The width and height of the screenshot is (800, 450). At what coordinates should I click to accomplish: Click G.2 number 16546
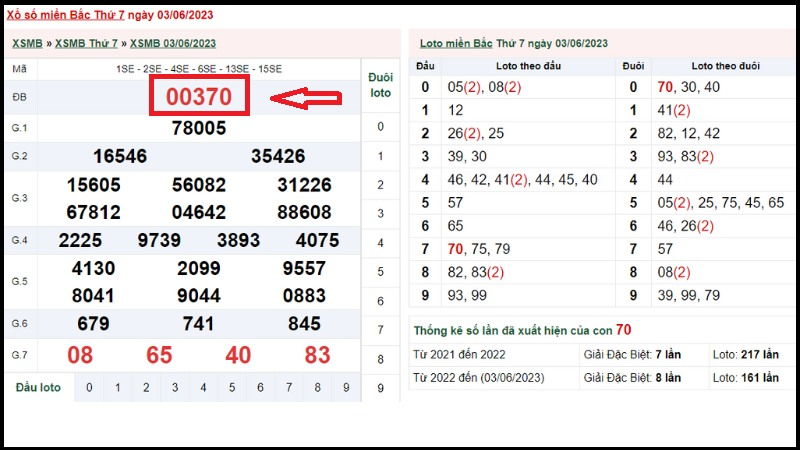[120, 156]
